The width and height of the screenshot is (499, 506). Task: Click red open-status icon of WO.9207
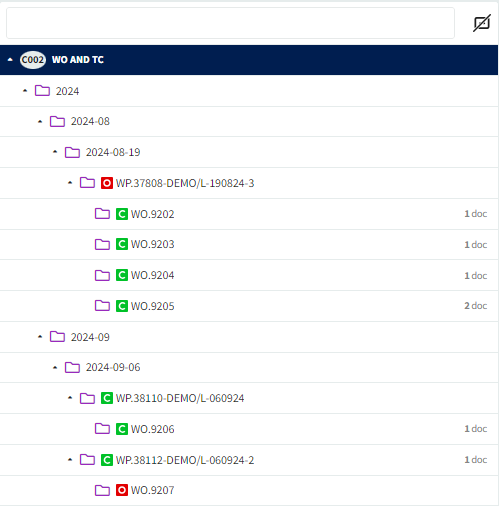click(122, 490)
